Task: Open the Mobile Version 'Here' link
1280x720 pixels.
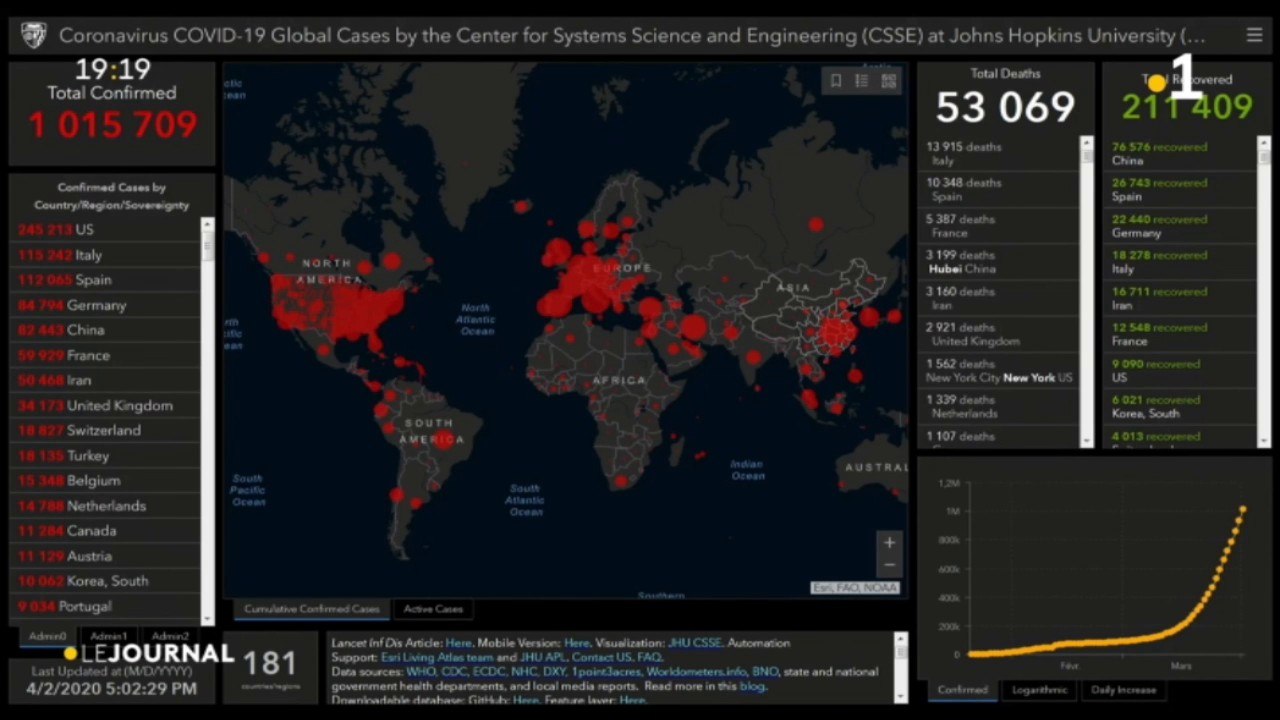Action: click(x=577, y=643)
